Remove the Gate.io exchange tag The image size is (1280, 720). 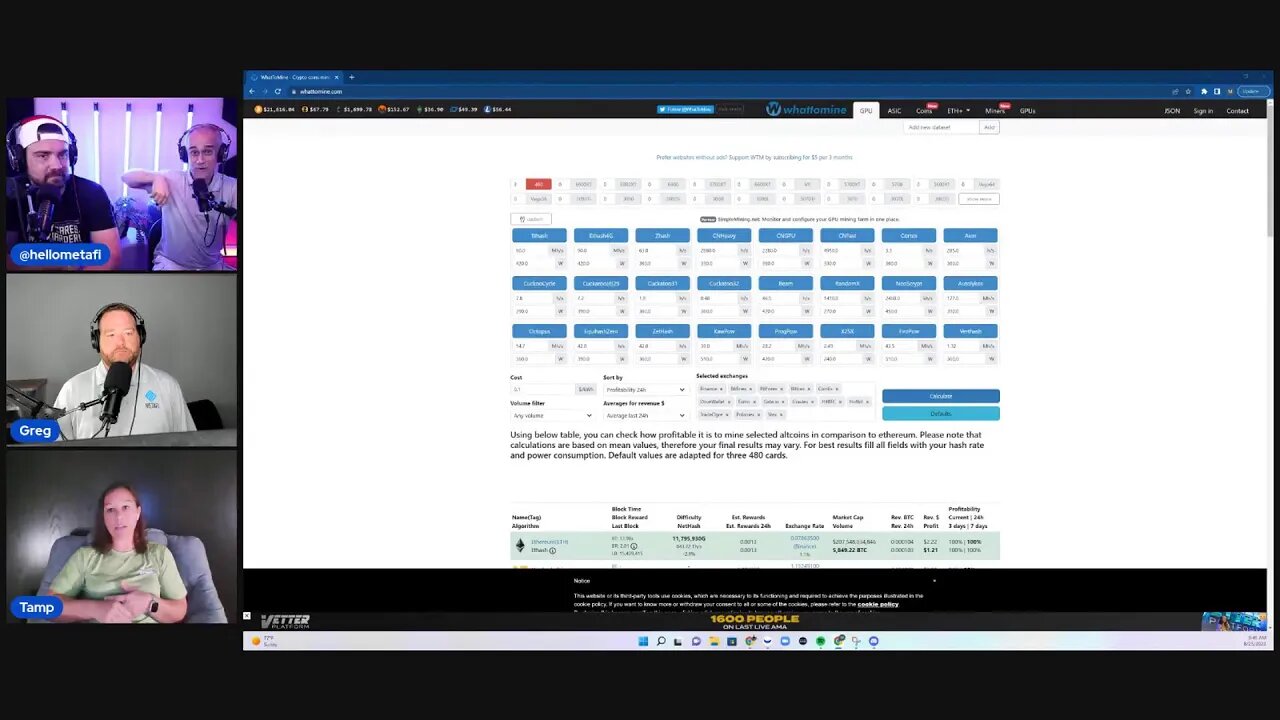click(781, 401)
